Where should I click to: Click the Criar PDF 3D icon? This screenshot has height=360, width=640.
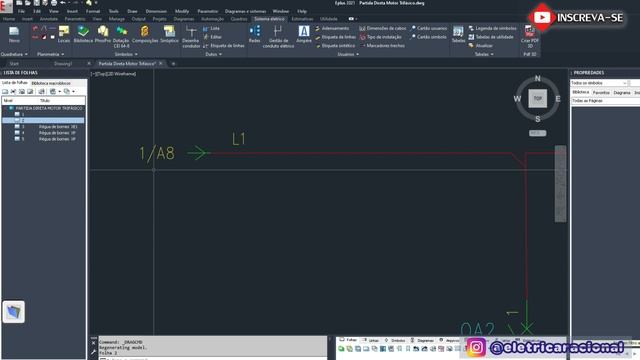(530, 37)
